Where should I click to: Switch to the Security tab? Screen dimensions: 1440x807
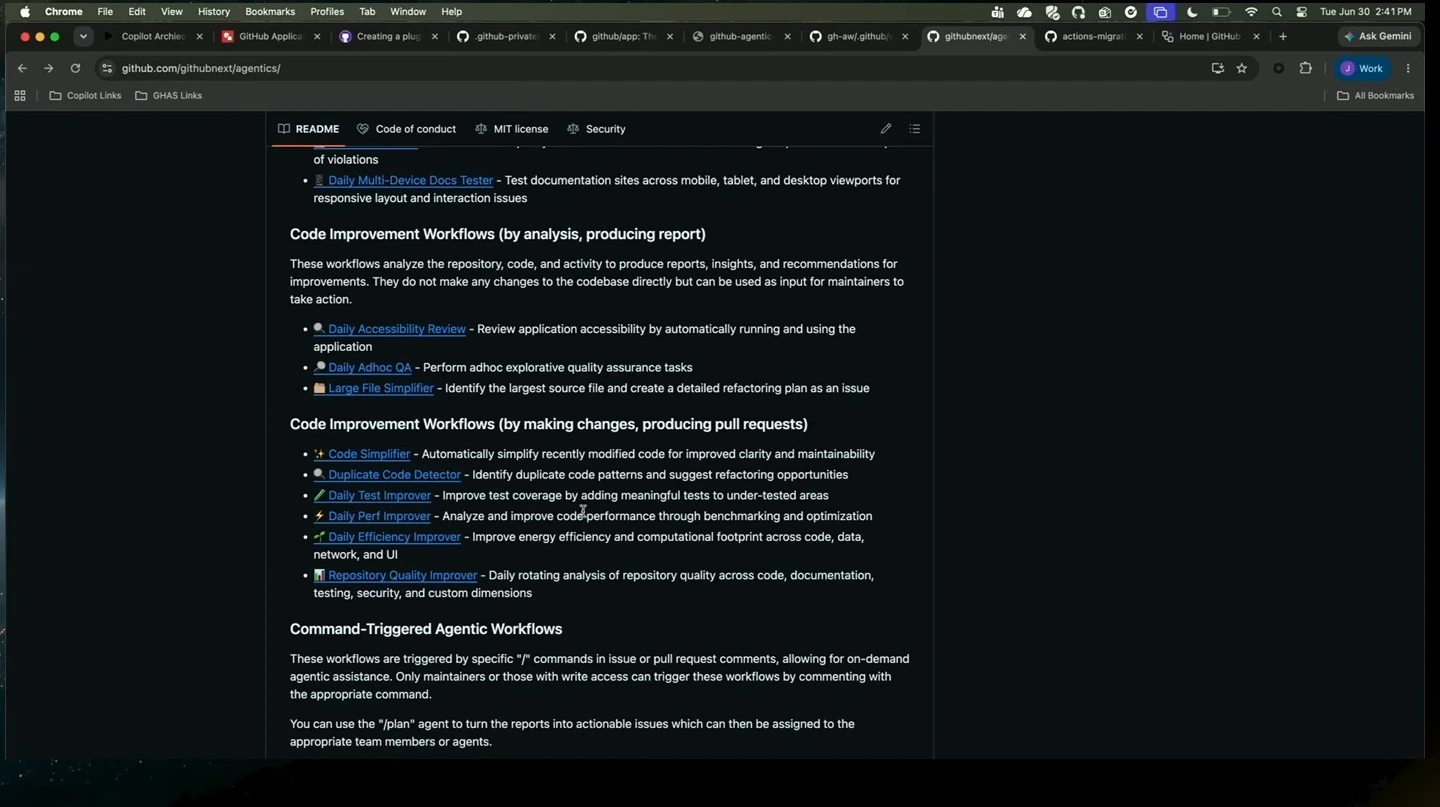[596, 129]
